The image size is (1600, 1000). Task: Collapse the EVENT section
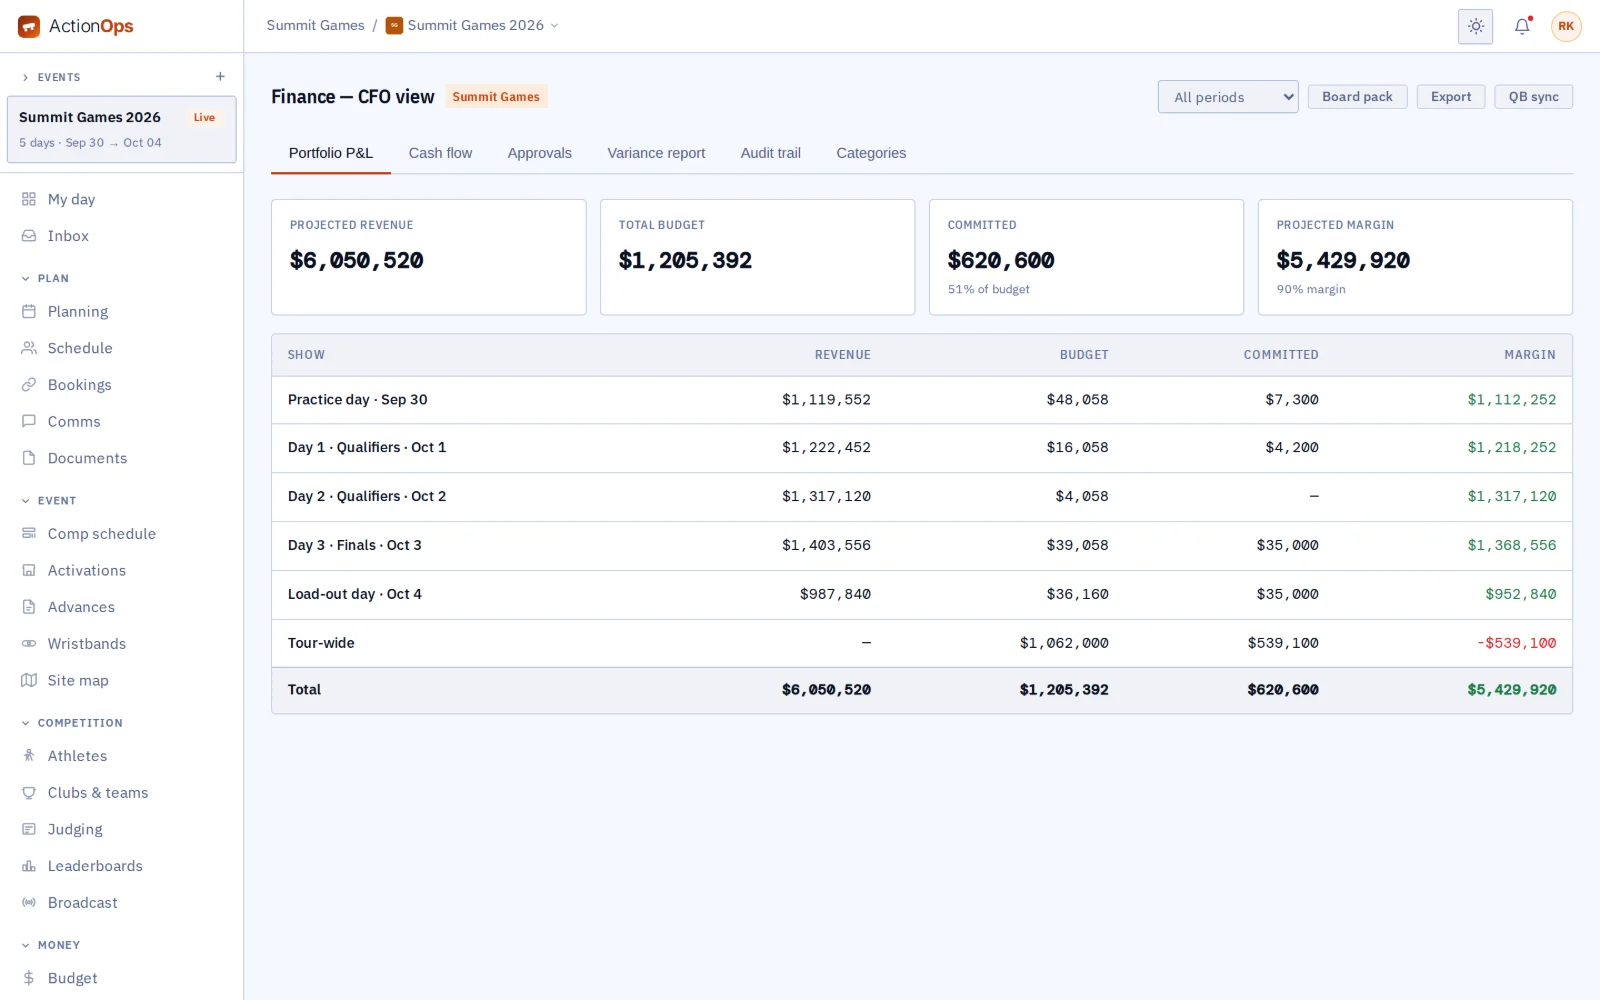[x=48, y=501]
